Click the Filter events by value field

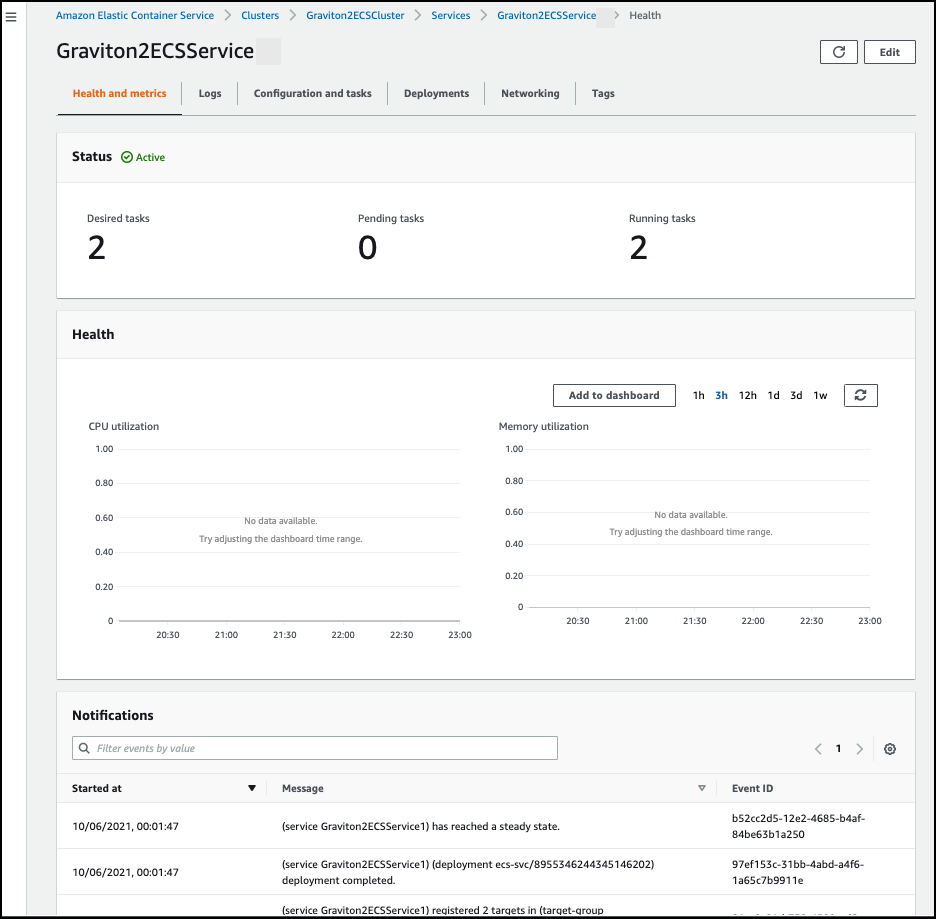point(315,748)
